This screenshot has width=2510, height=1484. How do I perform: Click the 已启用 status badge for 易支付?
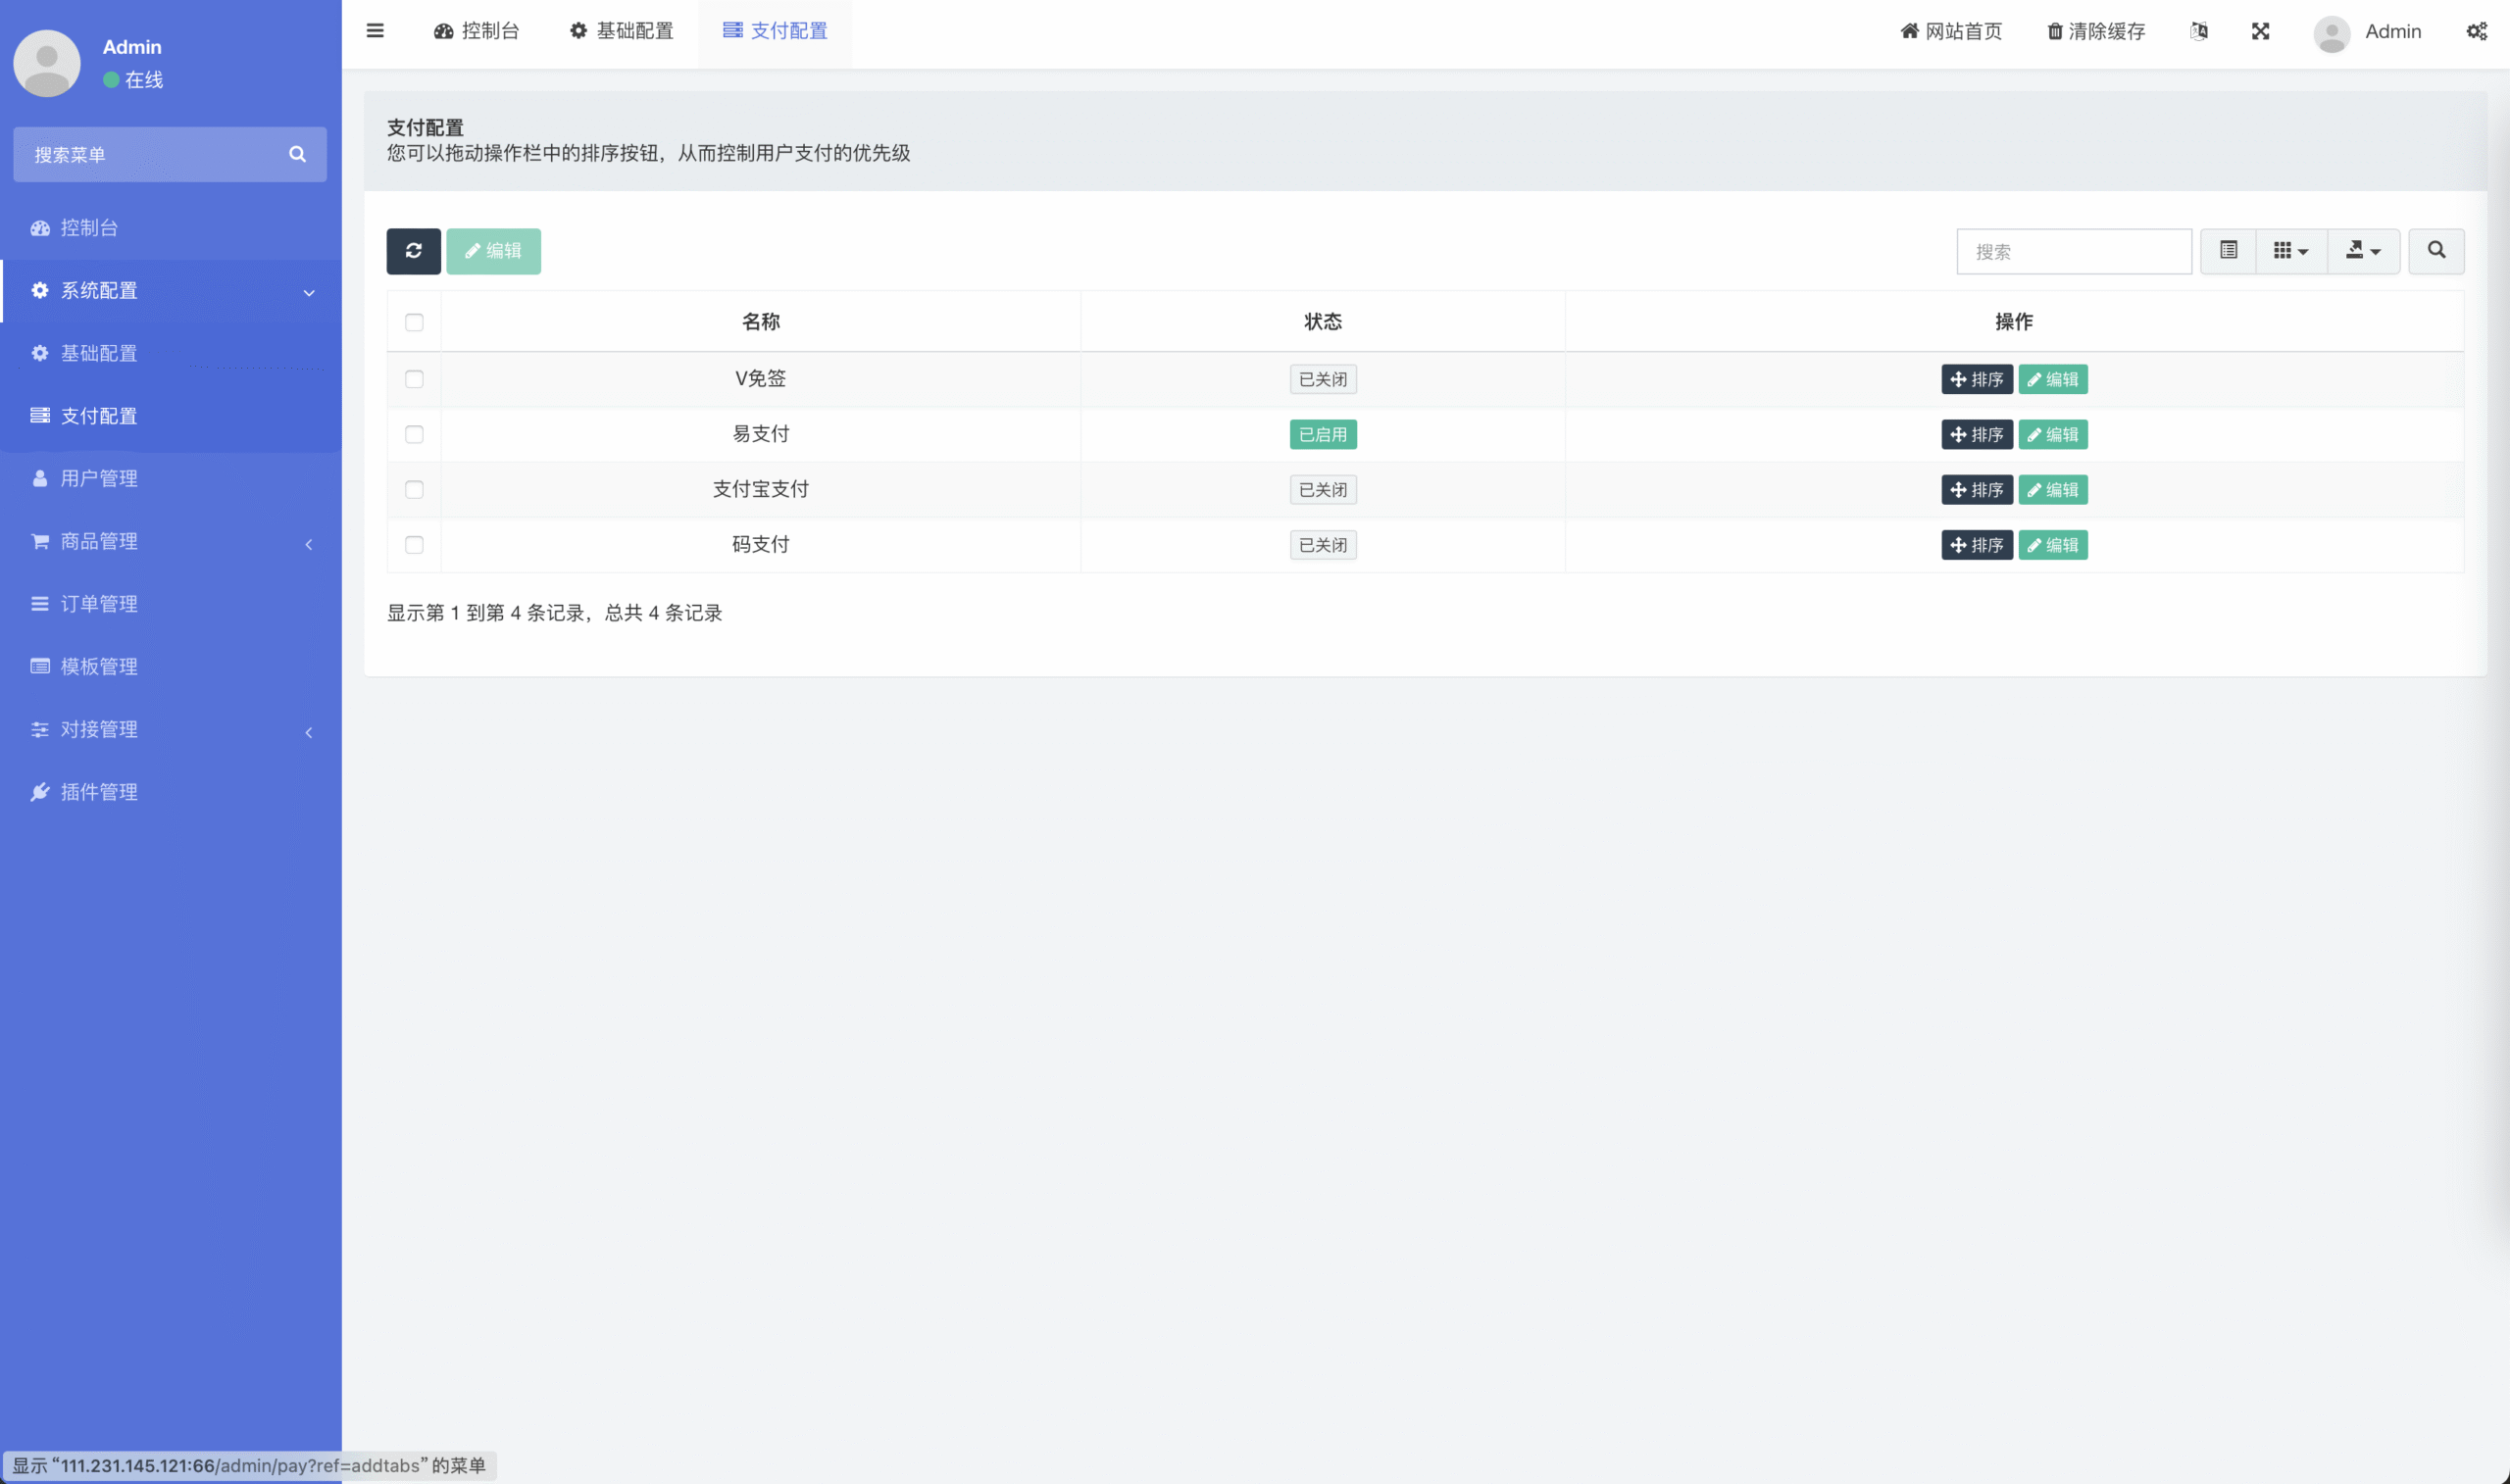[1322, 435]
